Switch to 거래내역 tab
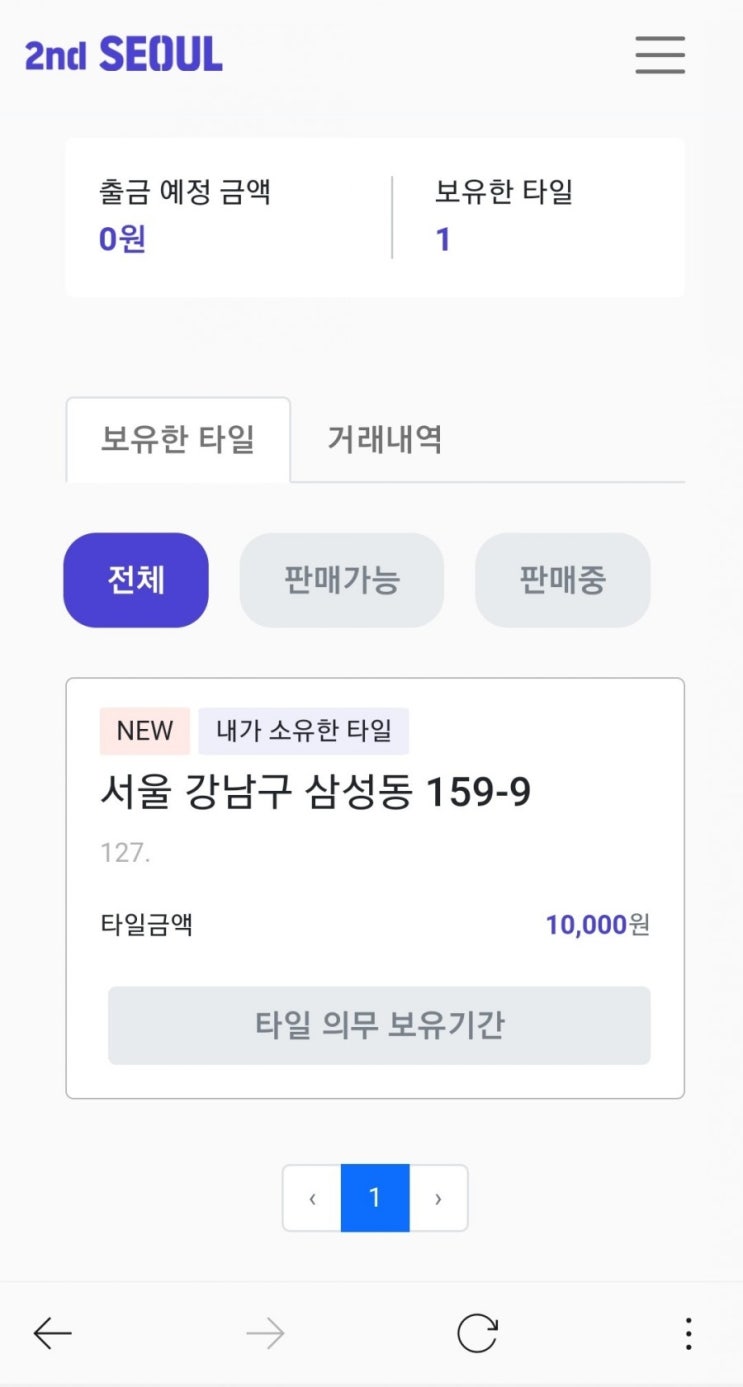The width and height of the screenshot is (743, 1387). tap(385, 440)
